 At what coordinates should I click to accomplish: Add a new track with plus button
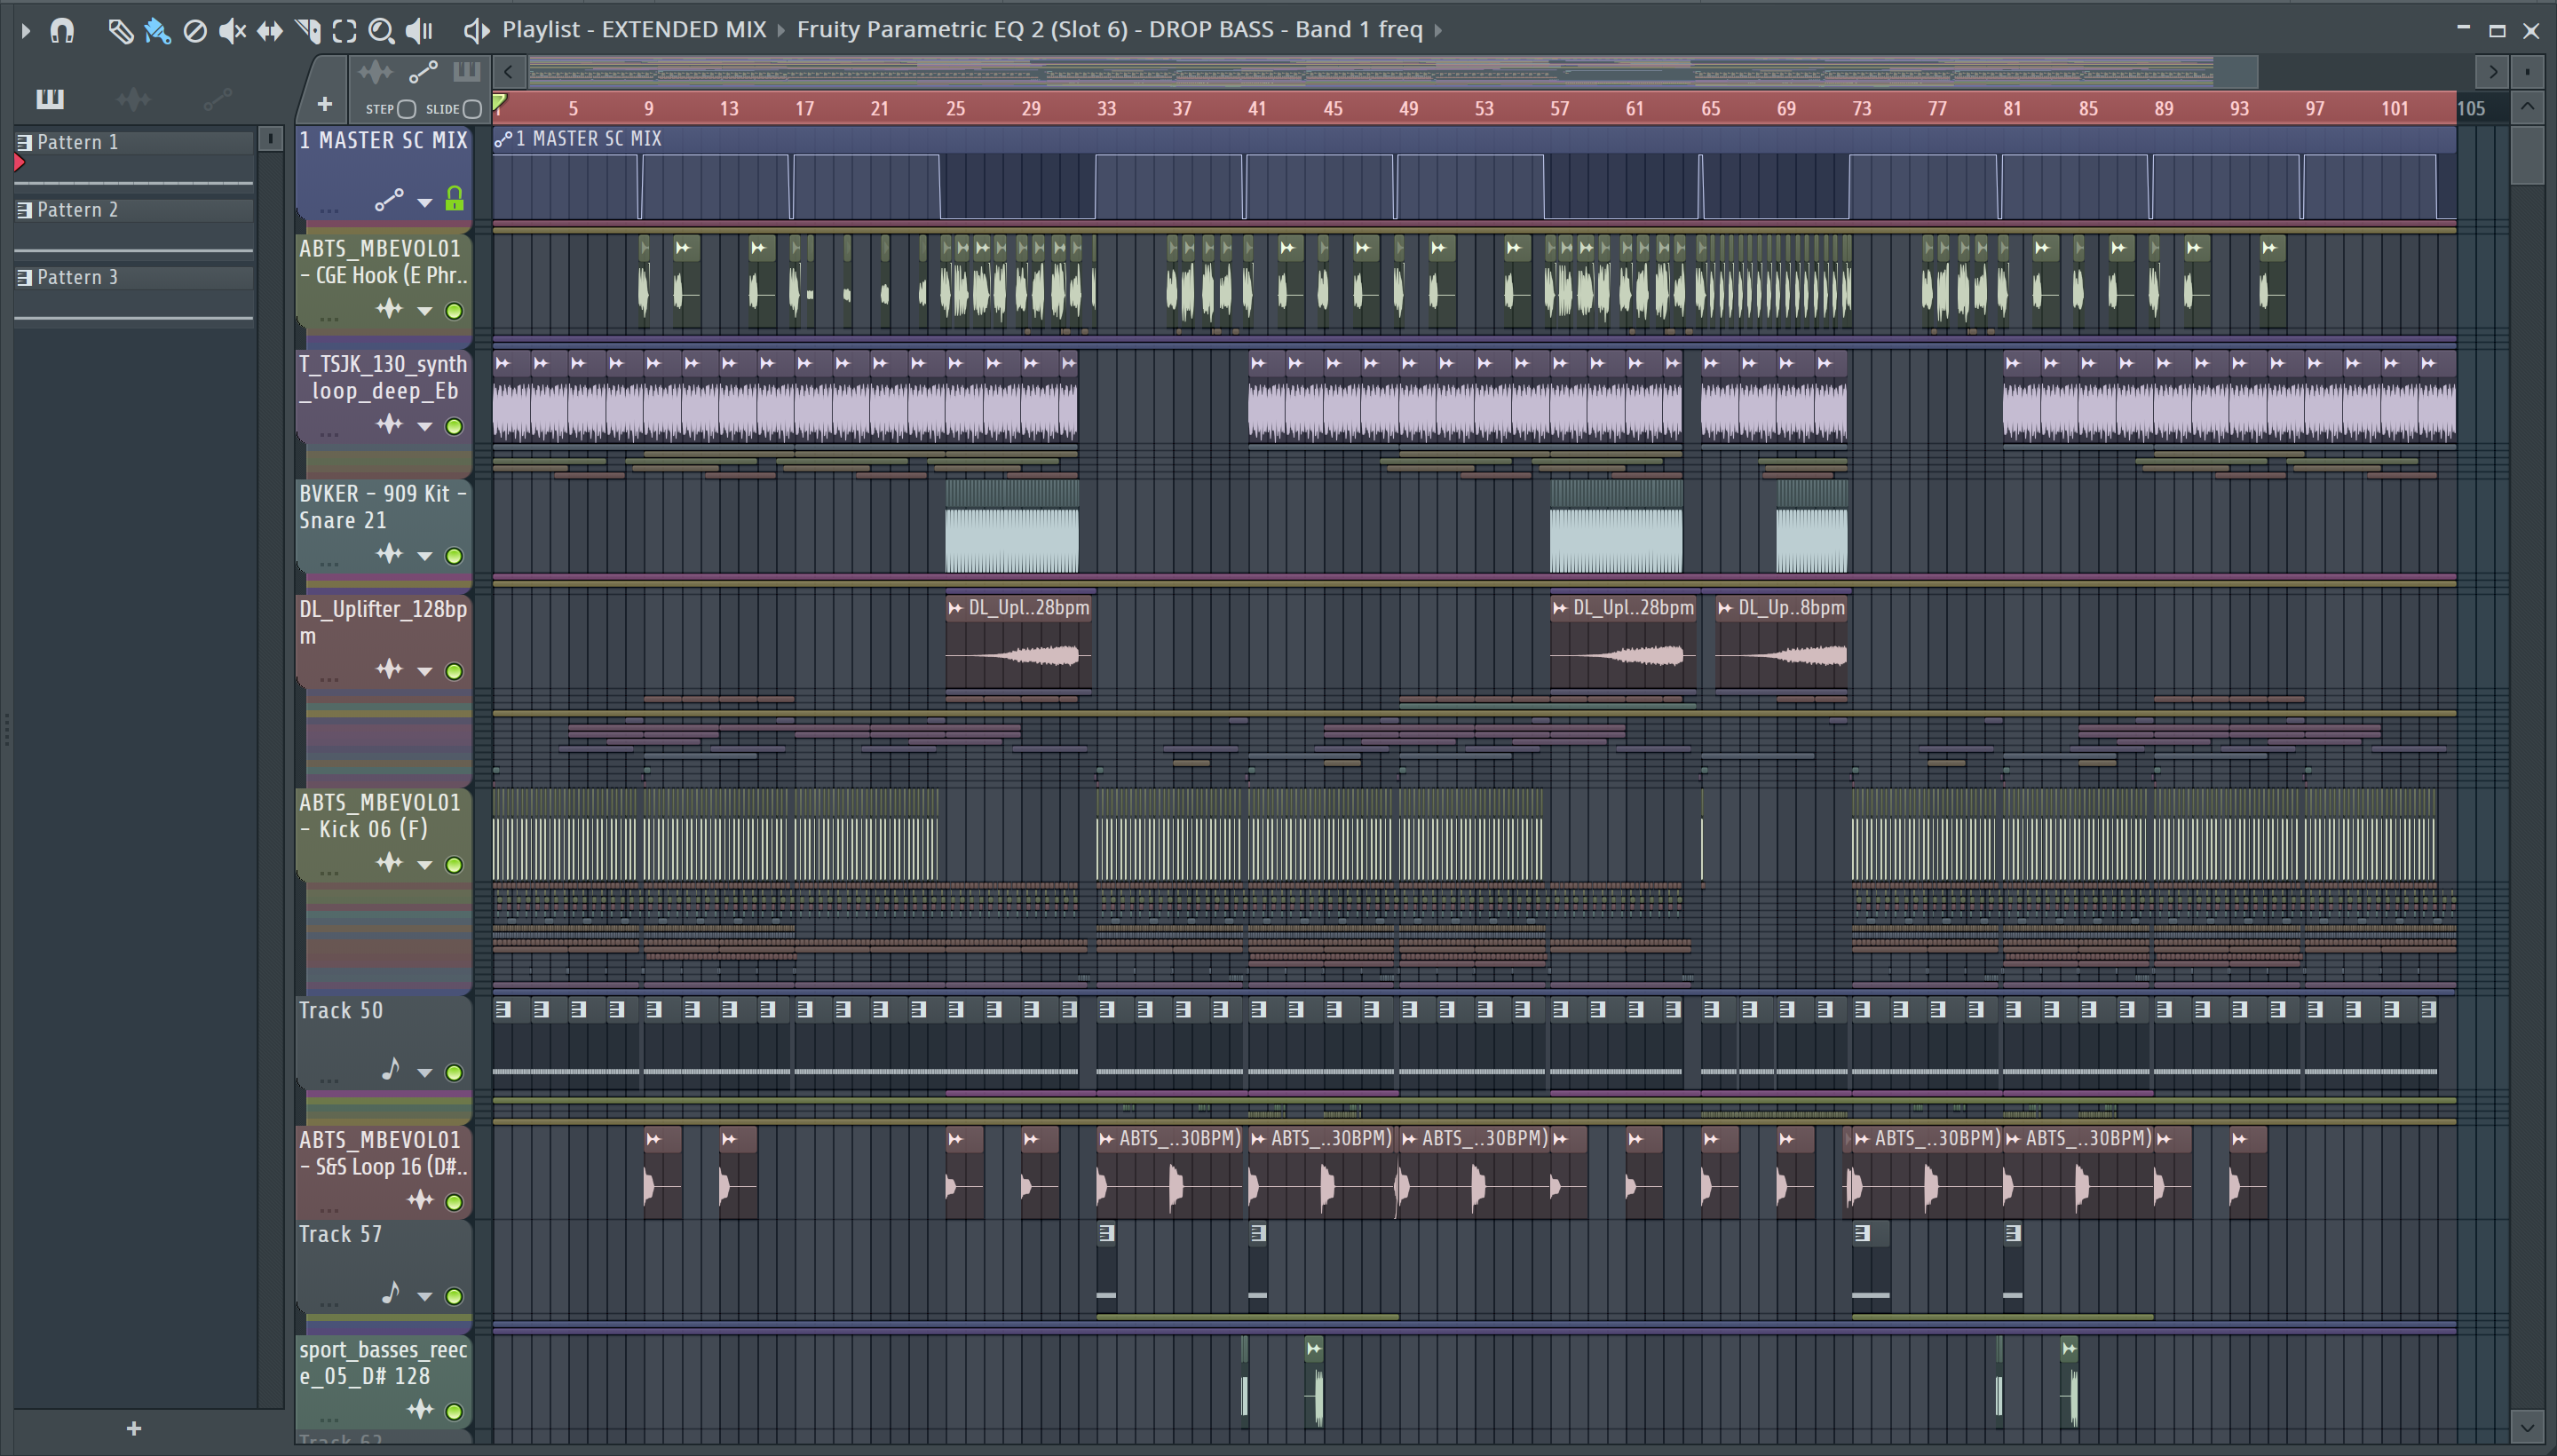(x=324, y=103)
